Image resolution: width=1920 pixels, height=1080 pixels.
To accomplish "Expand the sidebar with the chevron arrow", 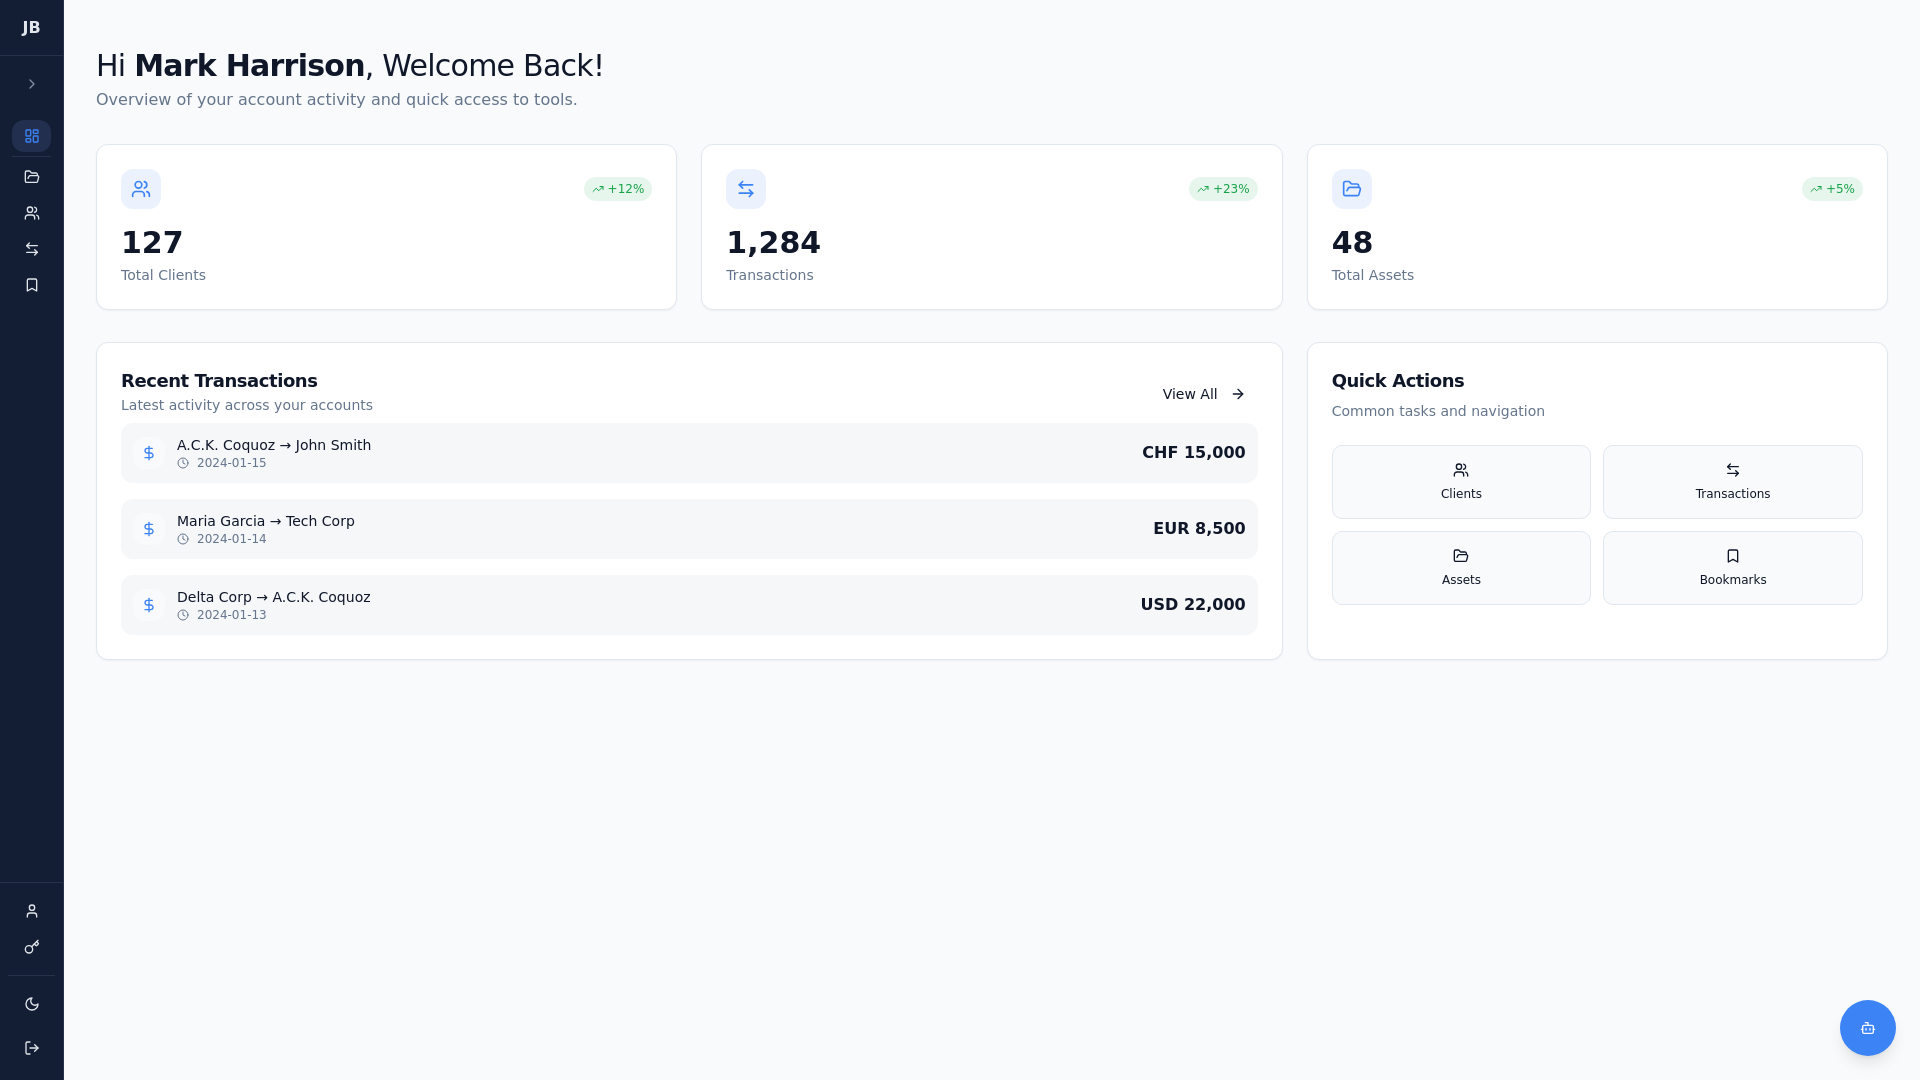I will tap(32, 84).
